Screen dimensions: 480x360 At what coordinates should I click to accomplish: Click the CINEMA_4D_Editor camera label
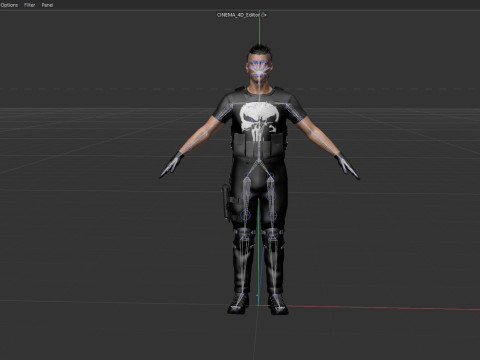238,15
